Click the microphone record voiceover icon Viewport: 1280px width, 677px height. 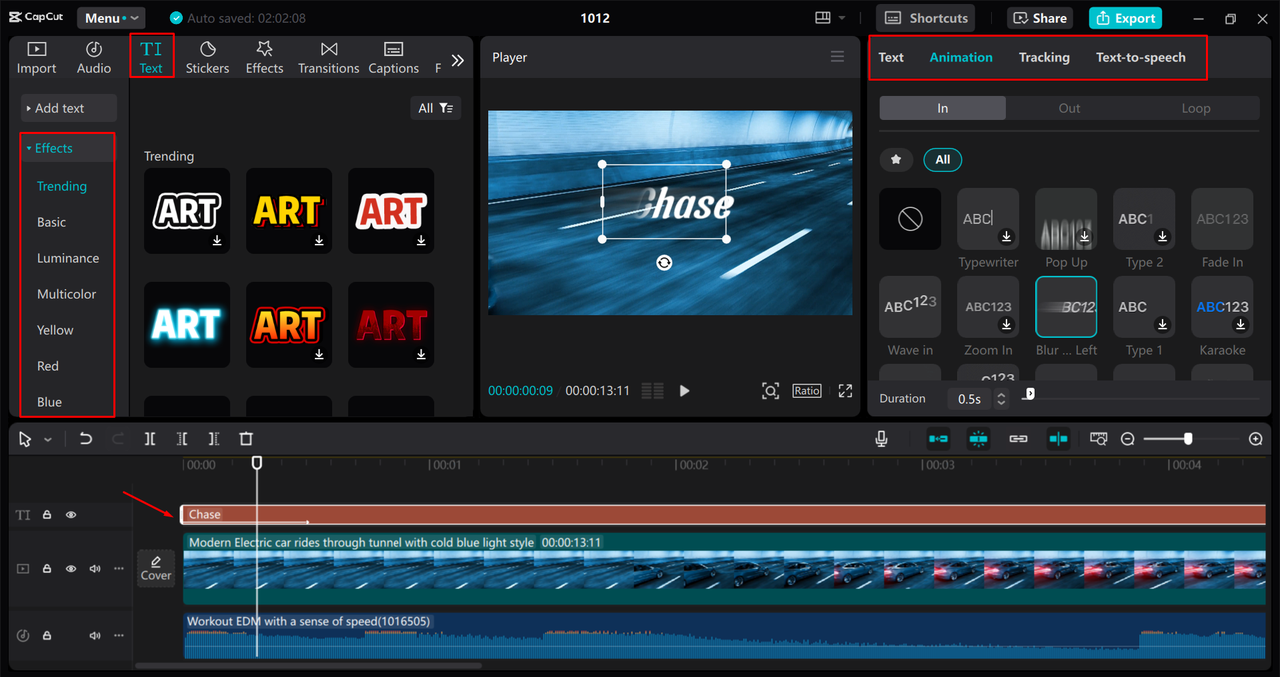coord(881,439)
